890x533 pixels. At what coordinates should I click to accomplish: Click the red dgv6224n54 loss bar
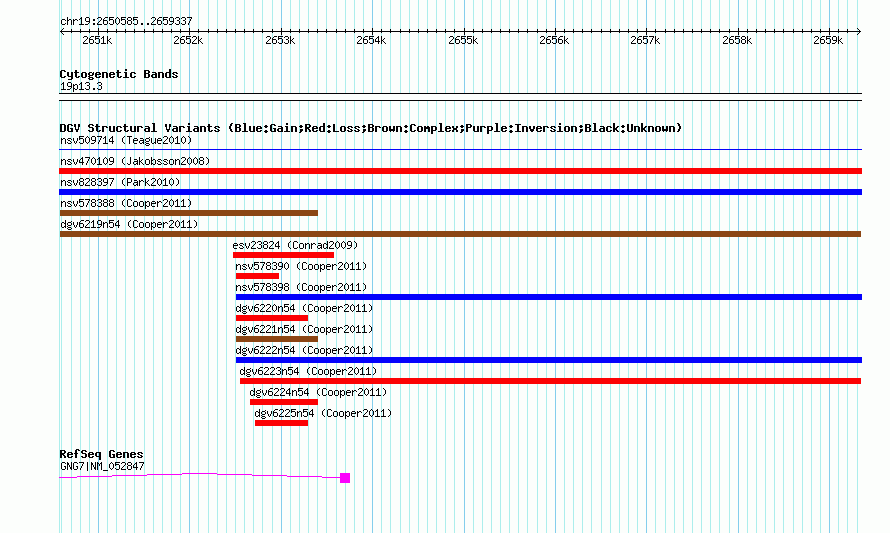click(x=284, y=402)
